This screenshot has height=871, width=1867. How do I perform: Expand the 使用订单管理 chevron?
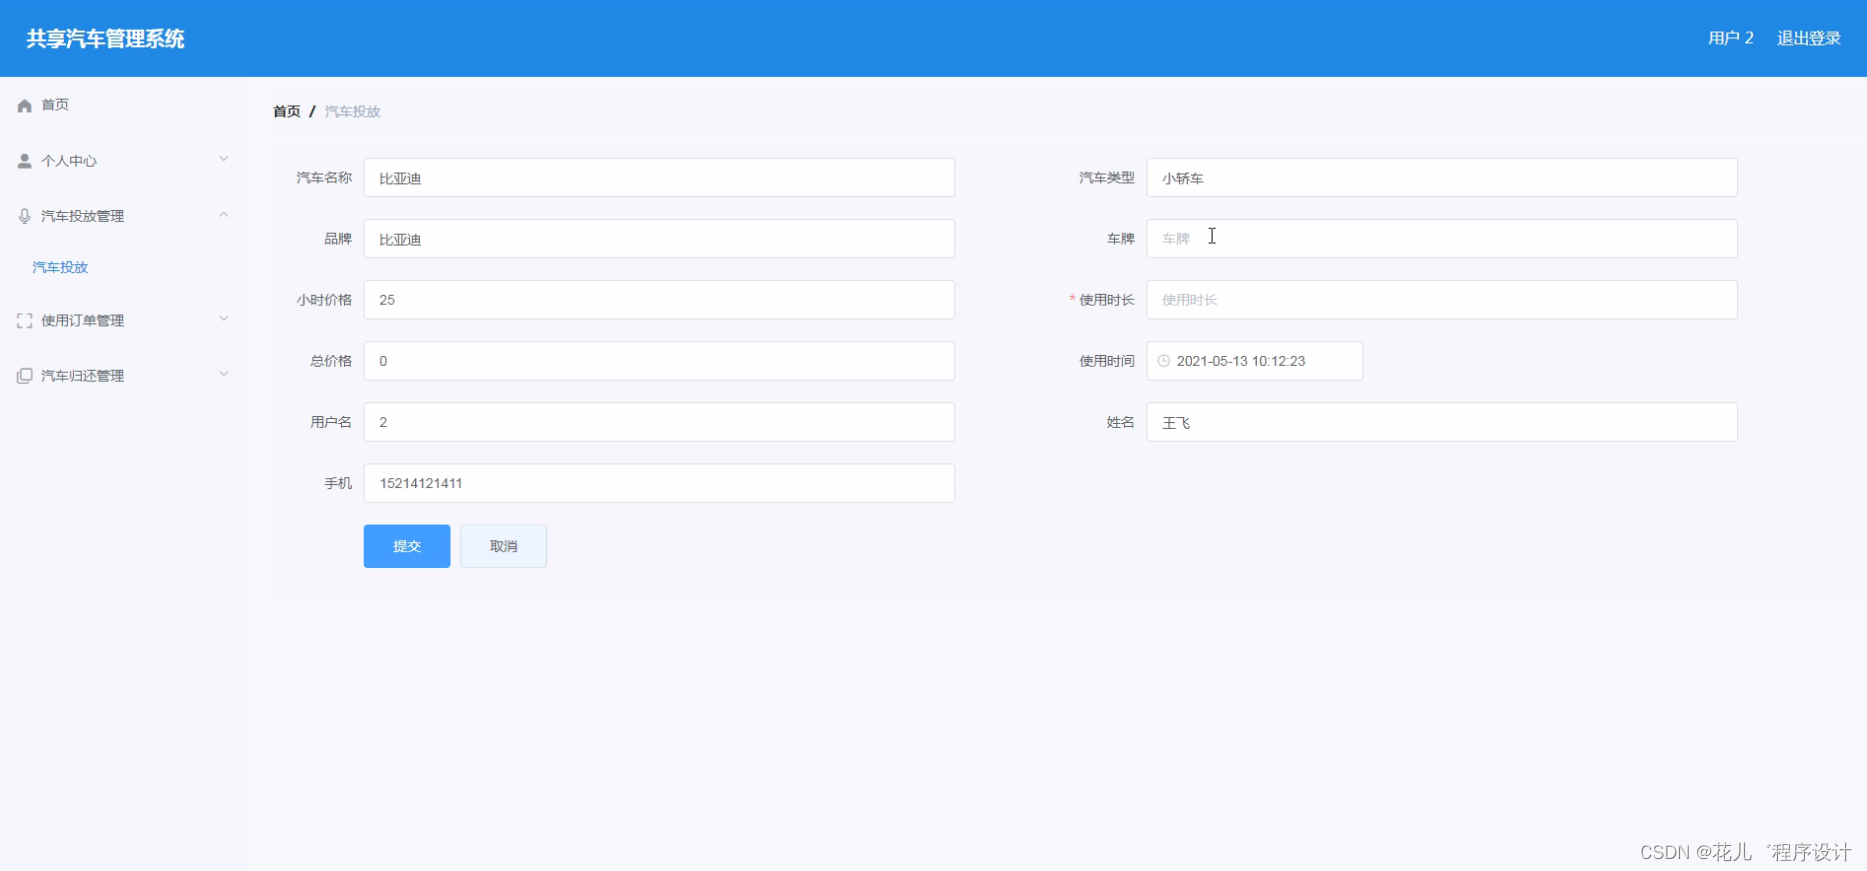[x=224, y=319]
